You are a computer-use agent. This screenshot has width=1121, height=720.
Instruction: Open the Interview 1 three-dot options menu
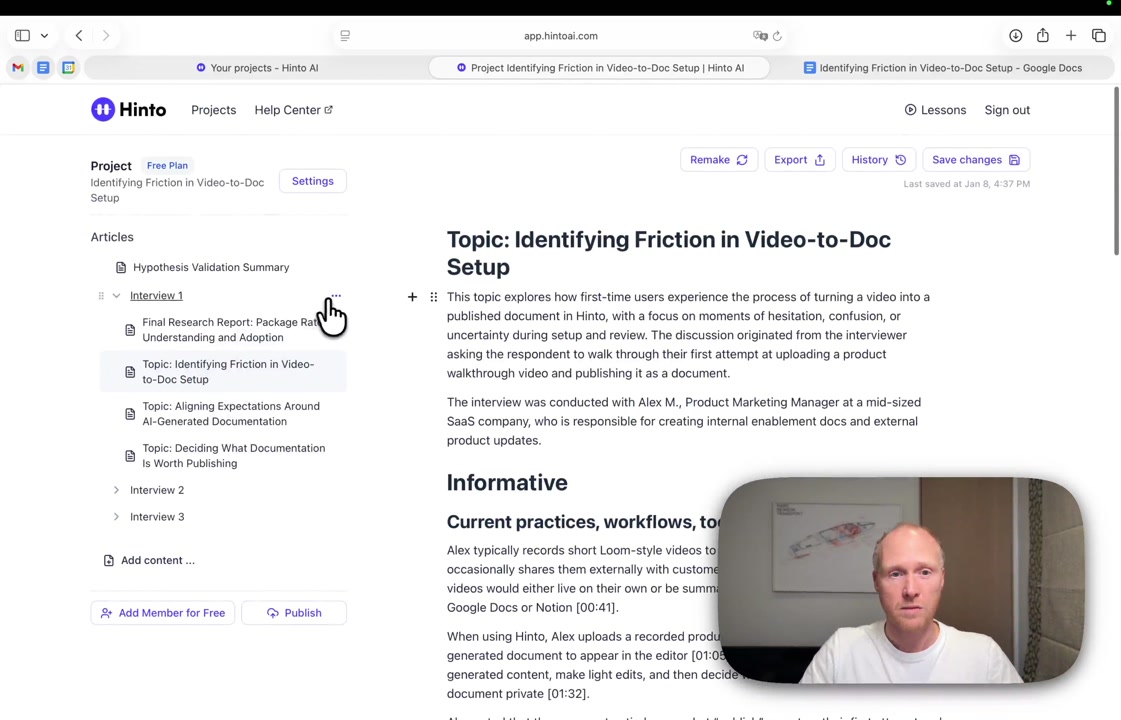click(x=336, y=296)
